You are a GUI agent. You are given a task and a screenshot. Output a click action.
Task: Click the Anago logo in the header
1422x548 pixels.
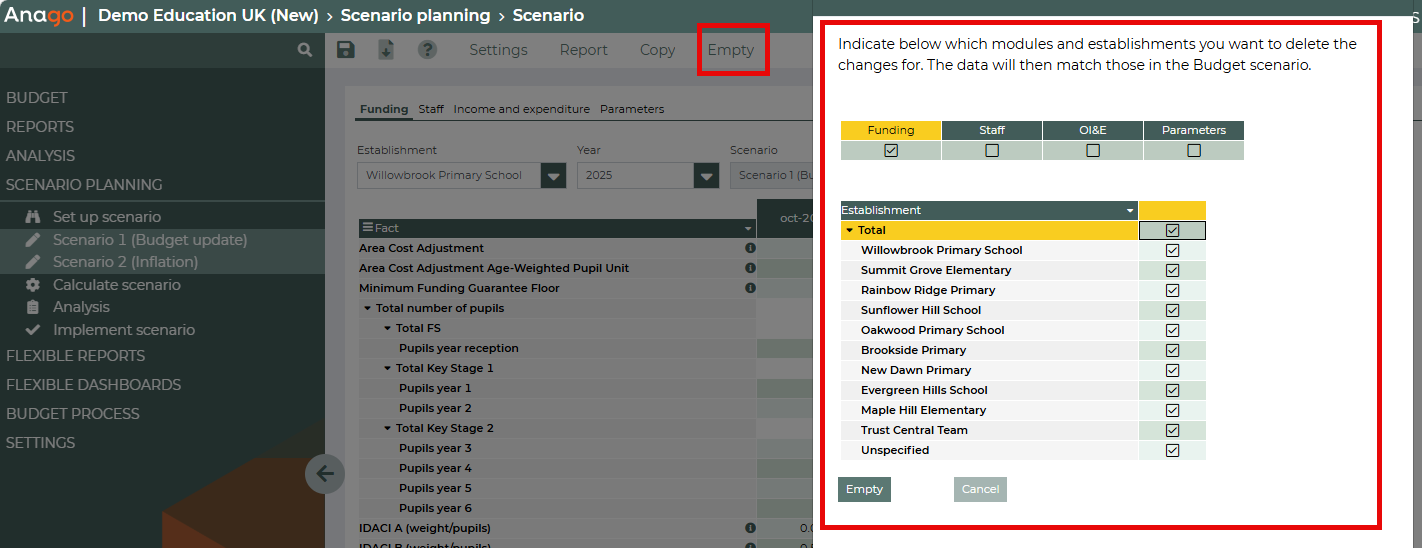click(39, 16)
